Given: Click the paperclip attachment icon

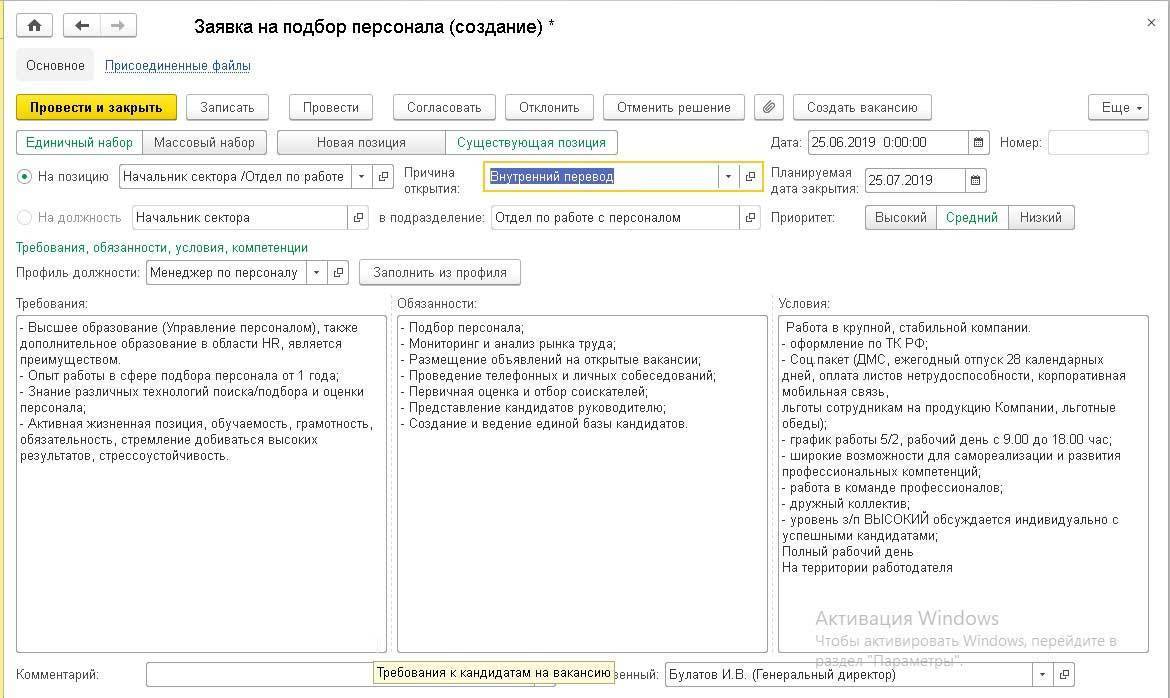Looking at the screenshot, I should 768,107.
